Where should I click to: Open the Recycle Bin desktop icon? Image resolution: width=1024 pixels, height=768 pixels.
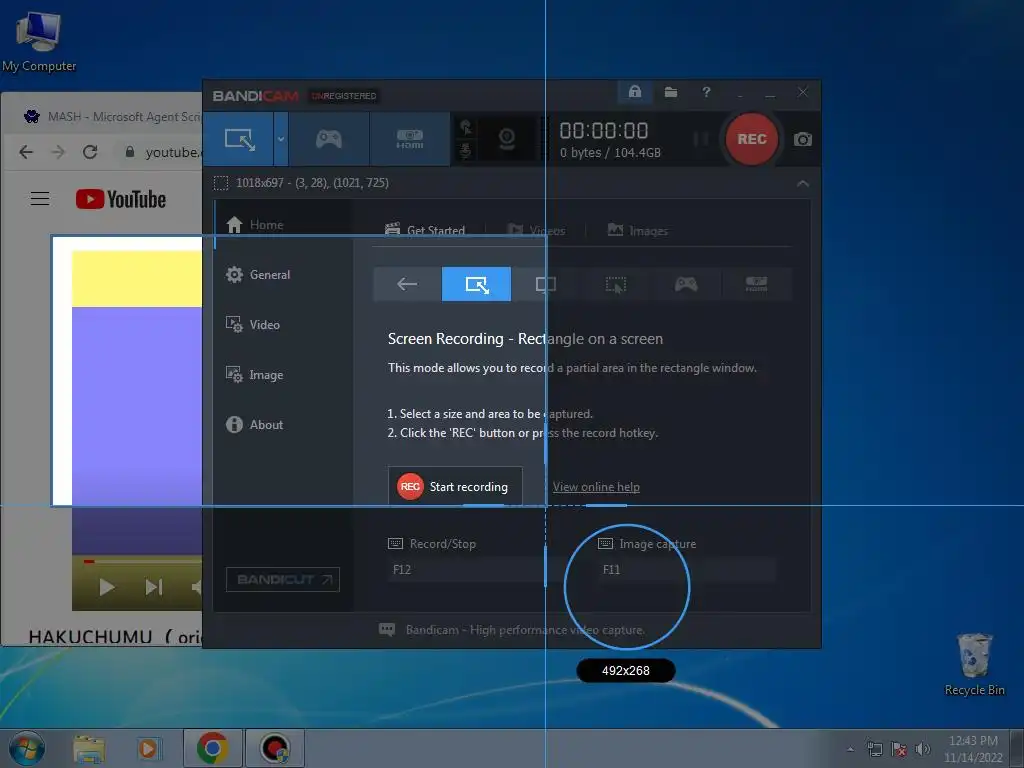click(x=974, y=664)
